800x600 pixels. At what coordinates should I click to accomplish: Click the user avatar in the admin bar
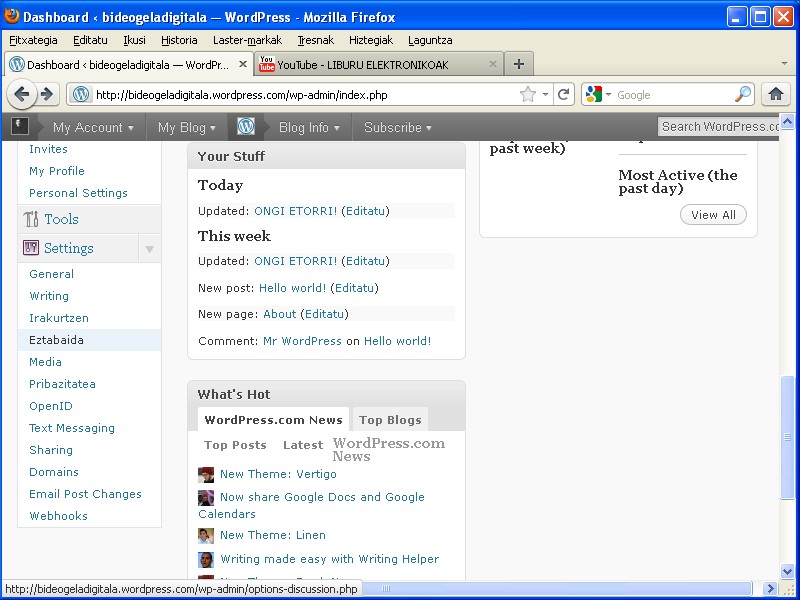[x=19, y=126]
